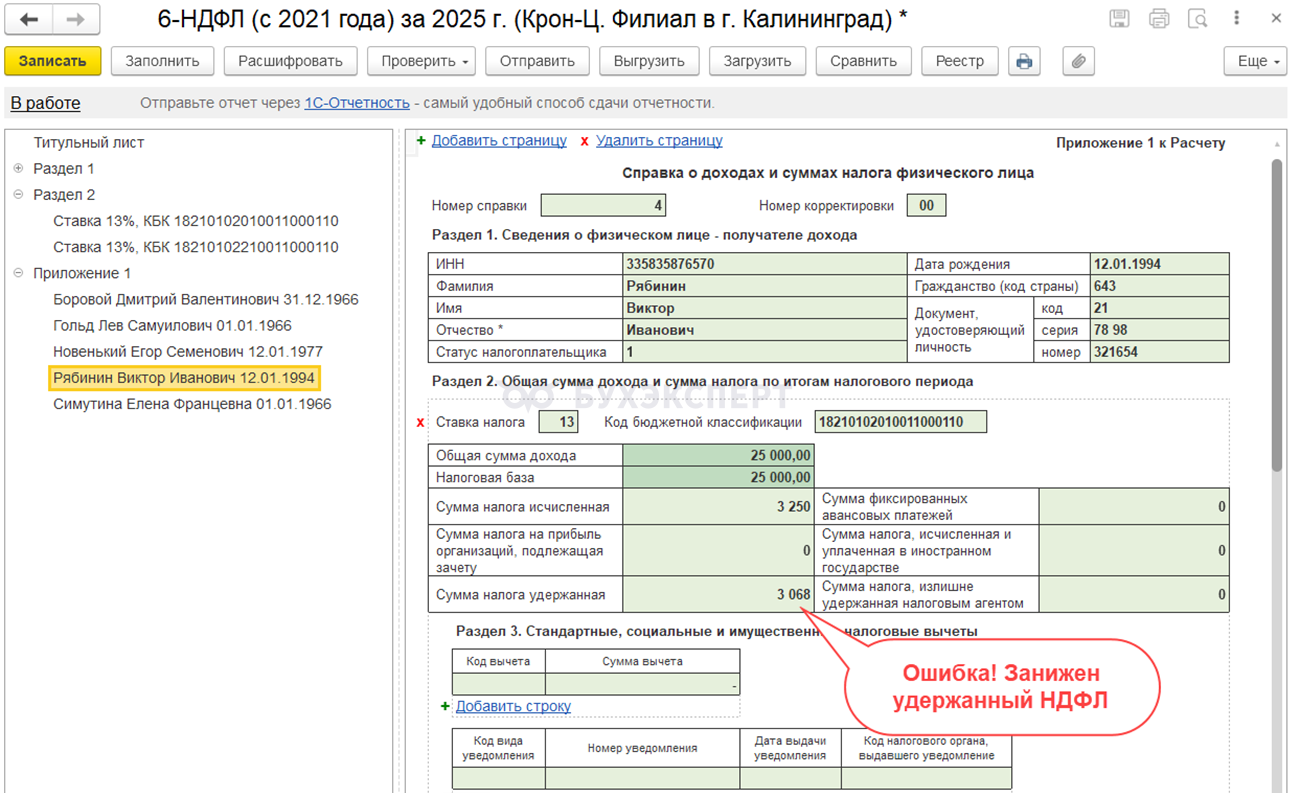Open the Еще dropdown menu
This screenshot has height=793, width=1289.
(x=1258, y=61)
